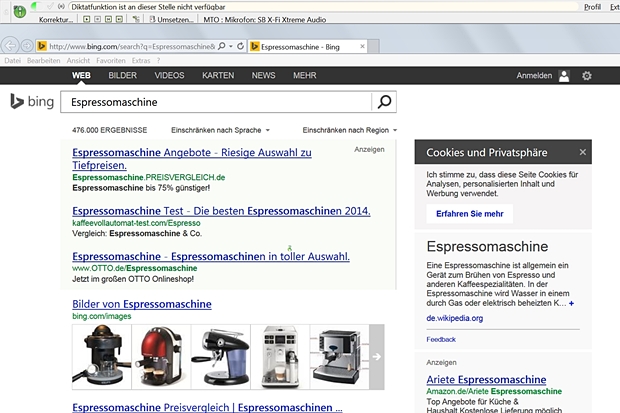
Task: Click the browser Refresh icon
Action: point(240,46)
